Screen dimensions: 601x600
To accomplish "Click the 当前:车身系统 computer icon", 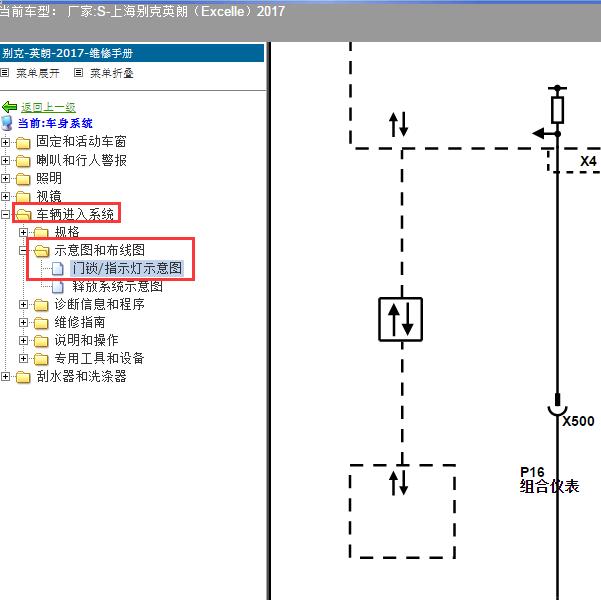I will pos(7,123).
